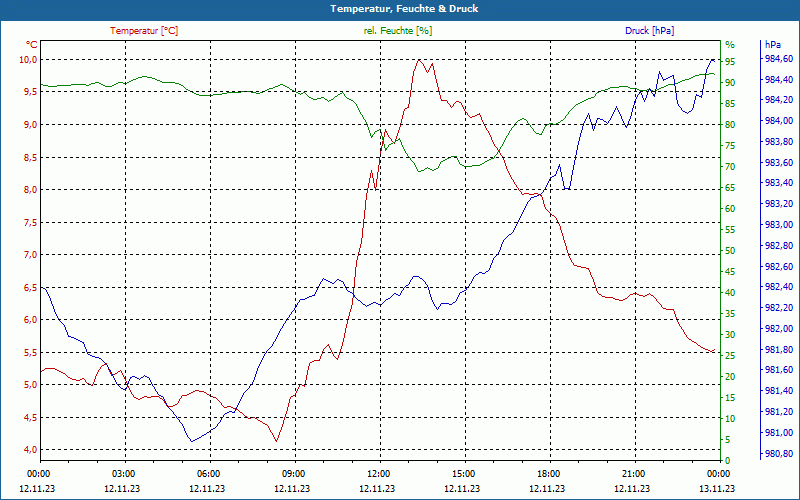800x500 pixels.
Task: Click the '15:00' time axis label
Action: point(464,473)
